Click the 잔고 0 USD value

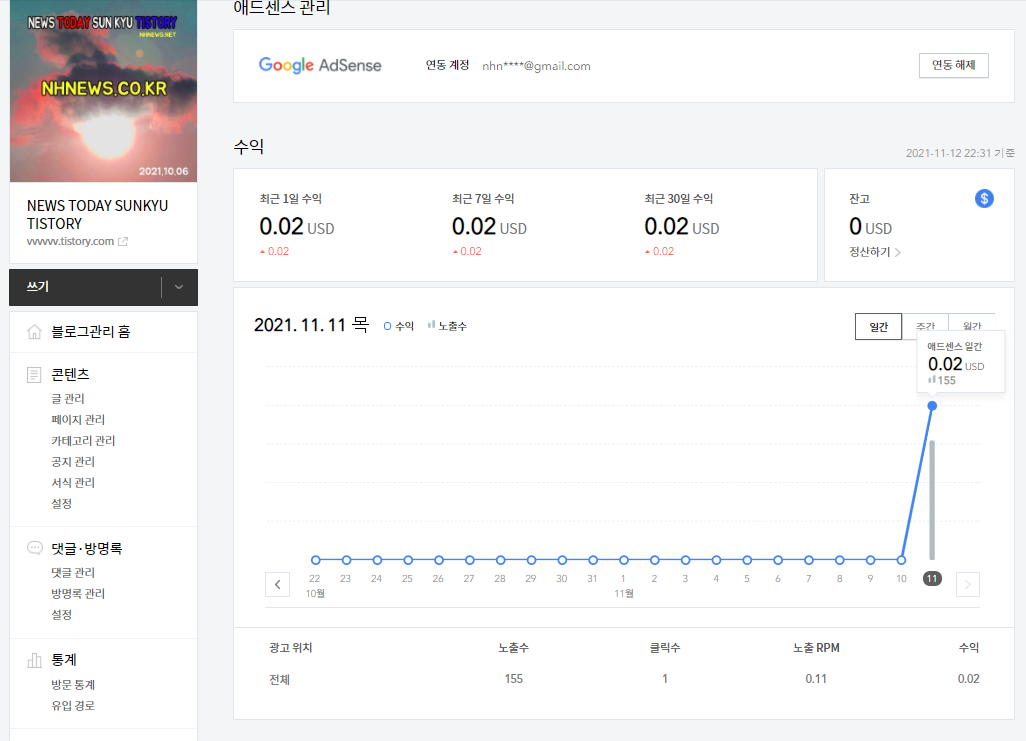pos(870,227)
